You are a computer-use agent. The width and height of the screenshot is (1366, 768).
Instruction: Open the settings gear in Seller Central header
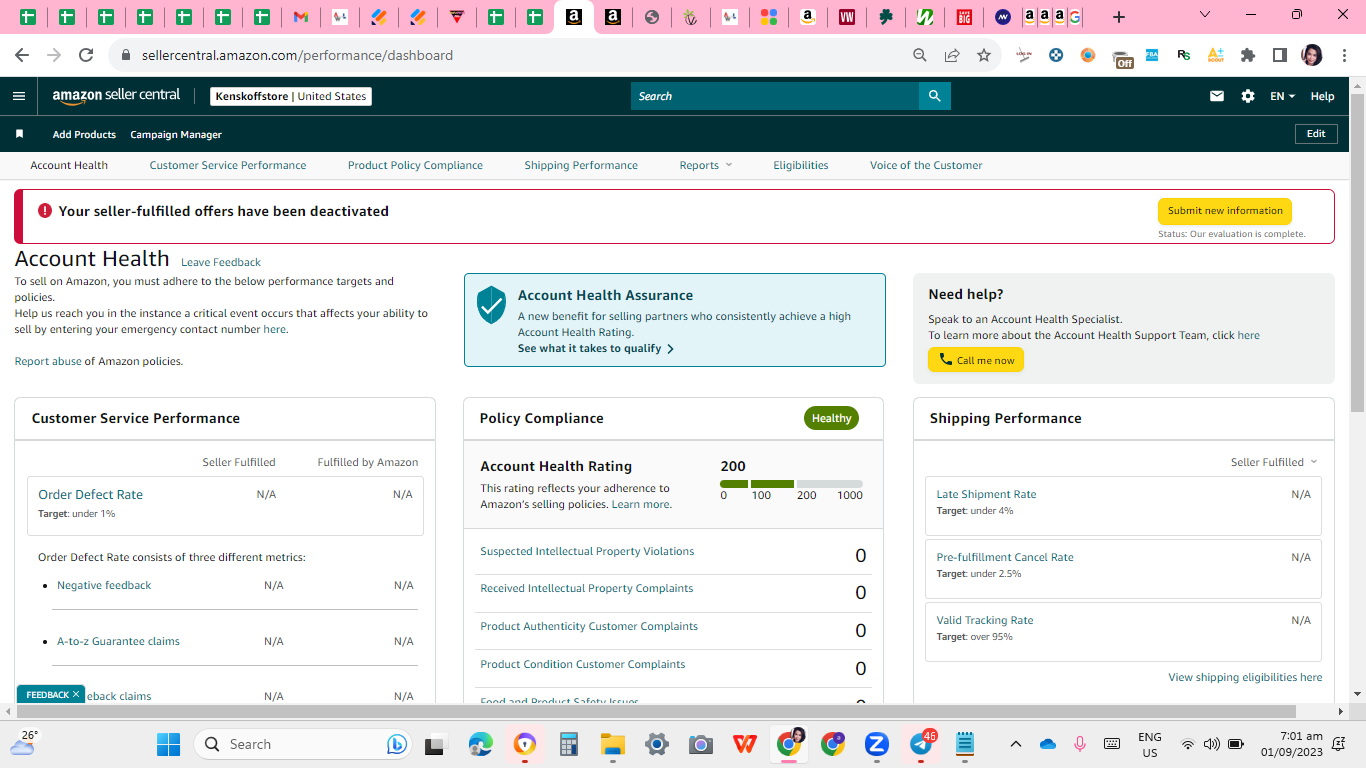click(1248, 96)
